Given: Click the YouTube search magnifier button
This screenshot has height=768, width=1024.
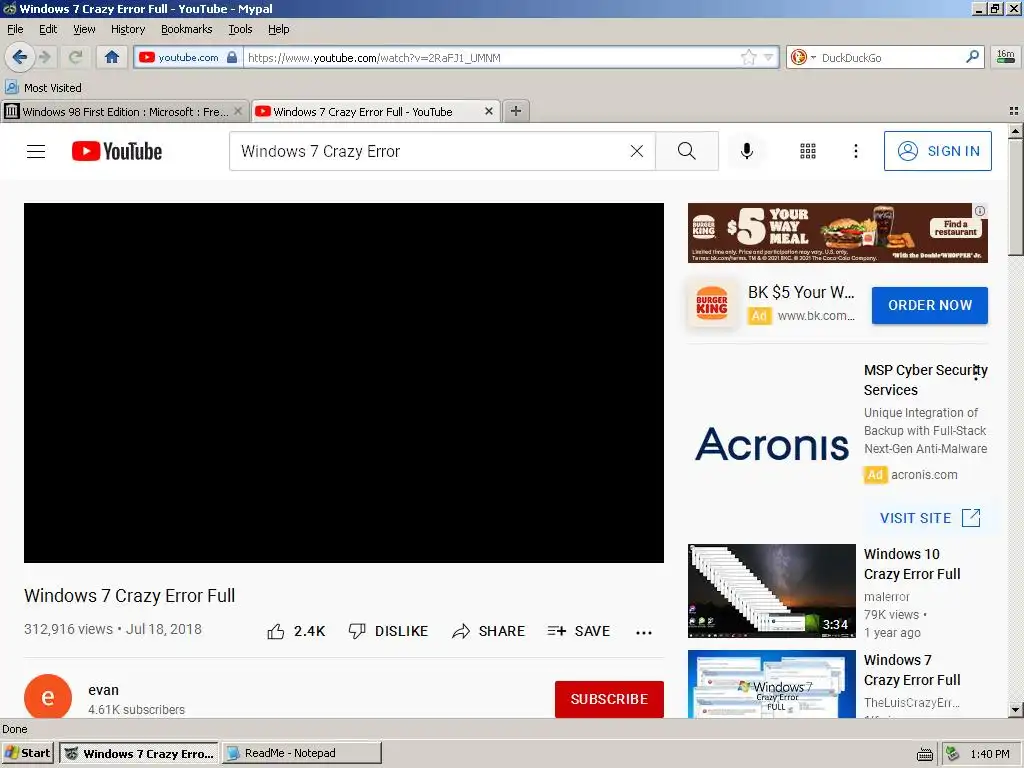Looking at the screenshot, I should tap(687, 151).
